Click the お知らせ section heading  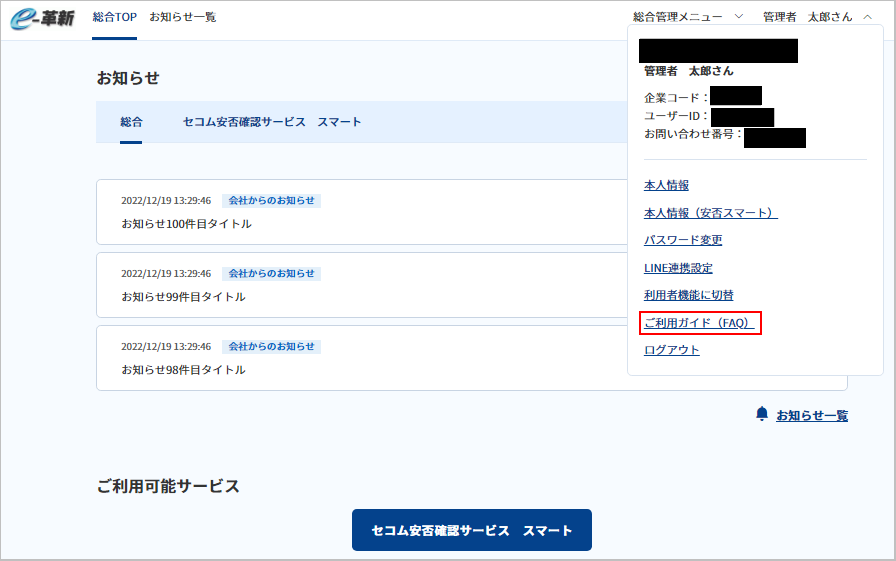coord(128,78)
